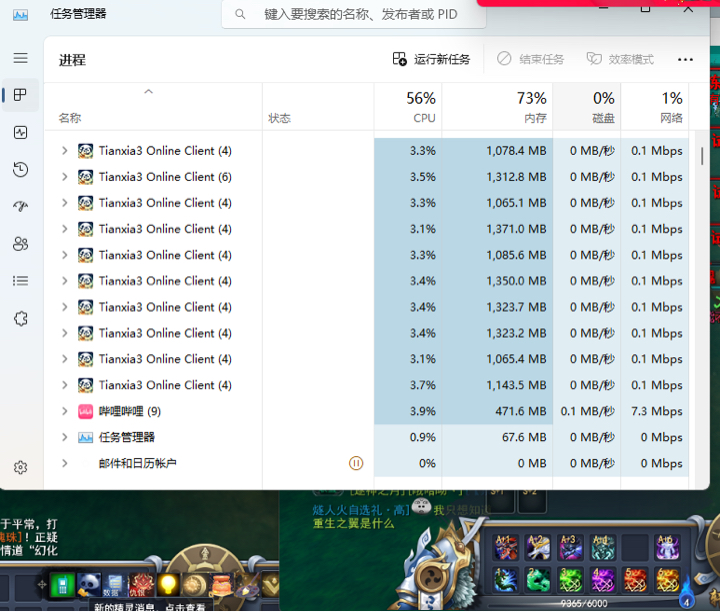This screenshot has height=612, width=720.
Task: Use green rune skill numbered 3
Action: [571, 579]
